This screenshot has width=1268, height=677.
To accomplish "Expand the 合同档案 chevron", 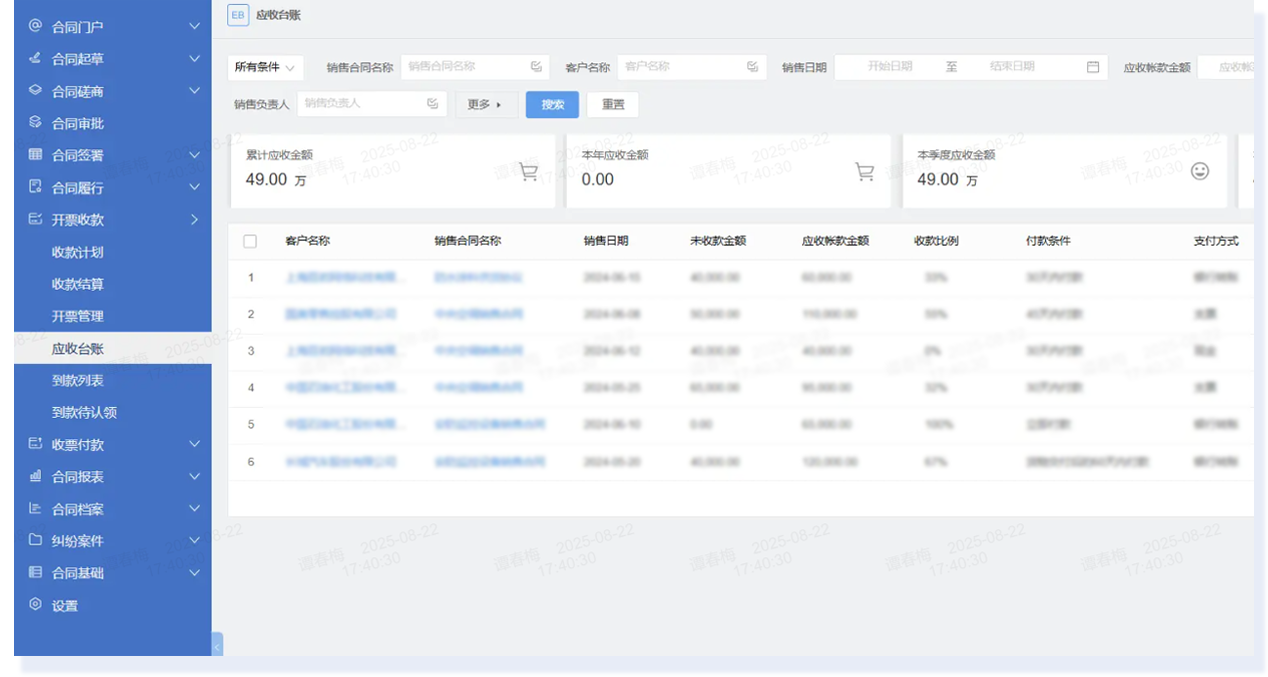I will [195, 508].
